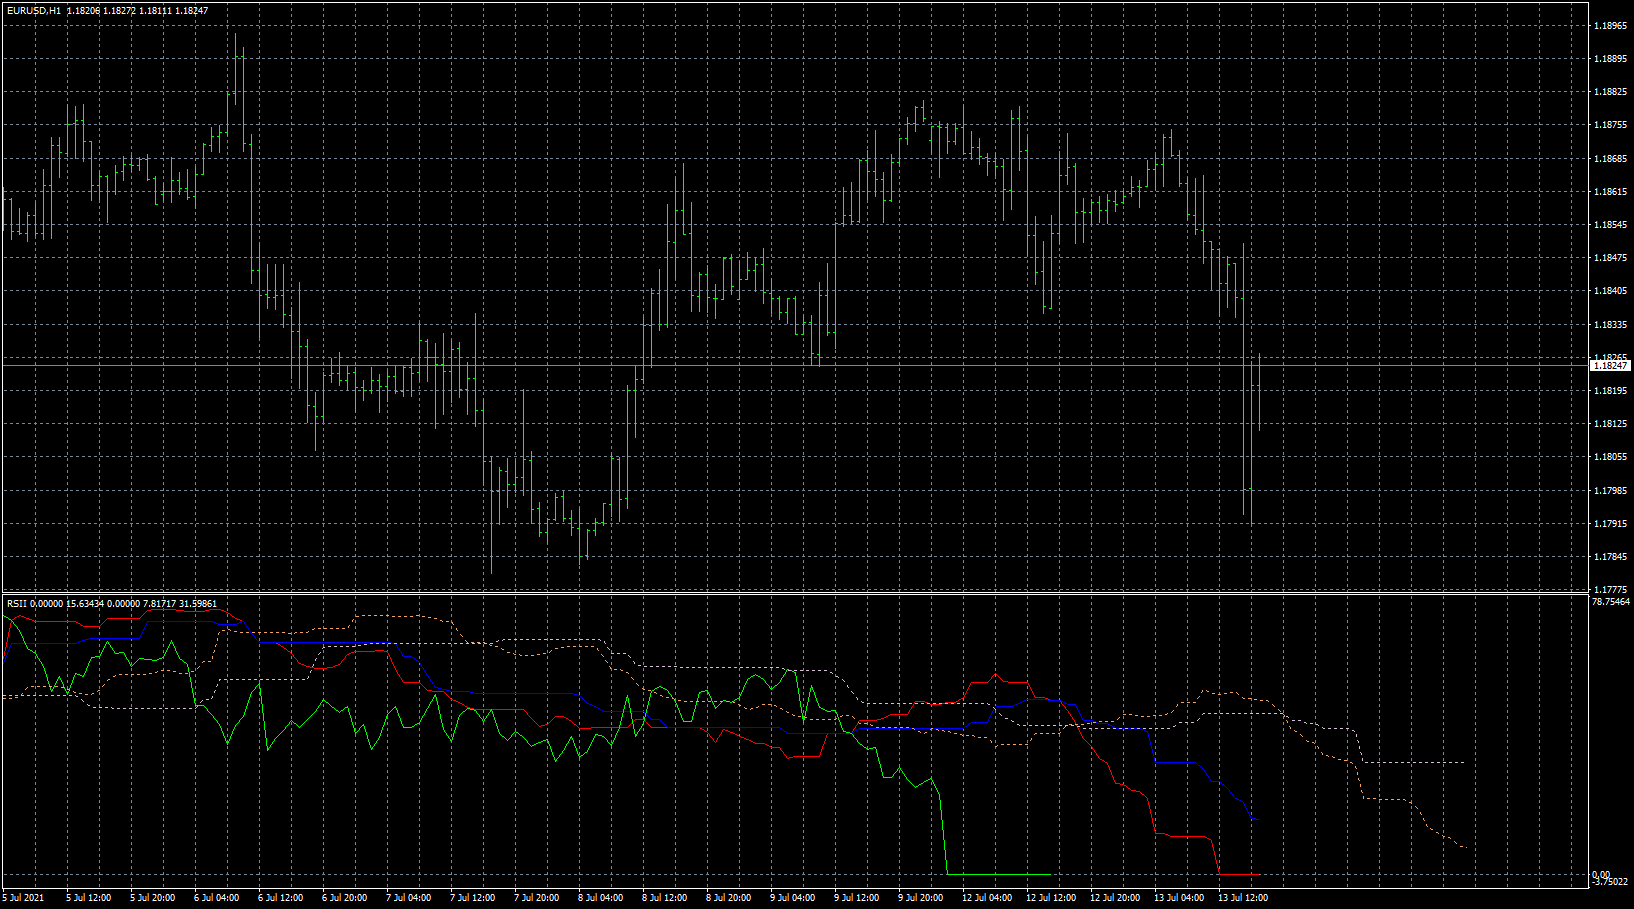The image size is (1634, 909).
Task: Click the 8 Jul 04:00 time label
Action: (601, 898)
